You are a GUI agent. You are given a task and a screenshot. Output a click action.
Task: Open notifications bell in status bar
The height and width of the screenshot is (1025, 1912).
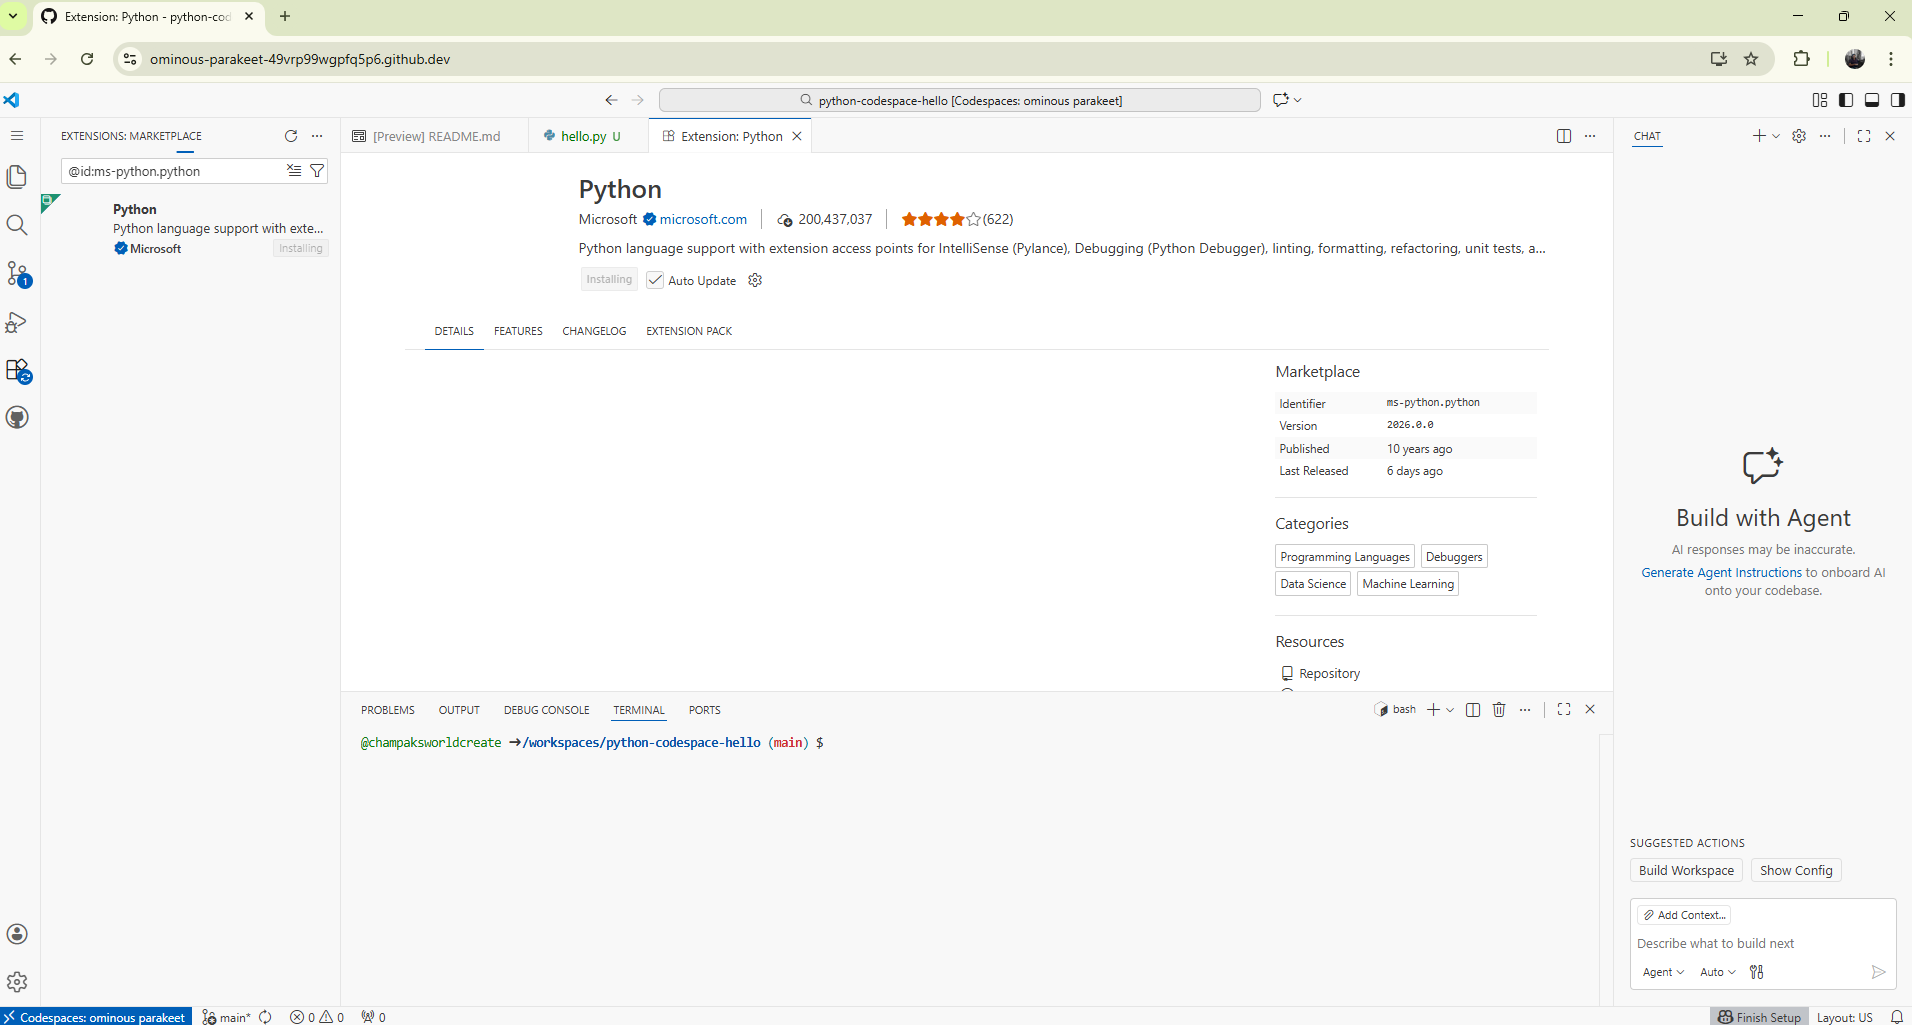(x=1896, y=1017)
